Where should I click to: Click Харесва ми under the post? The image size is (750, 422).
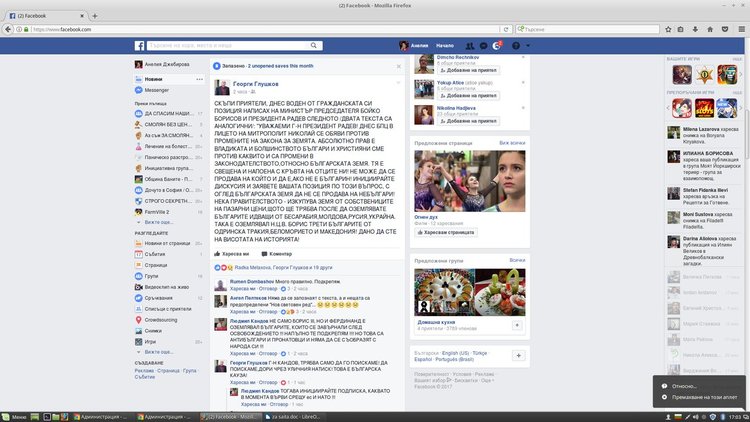click(230, 254)
